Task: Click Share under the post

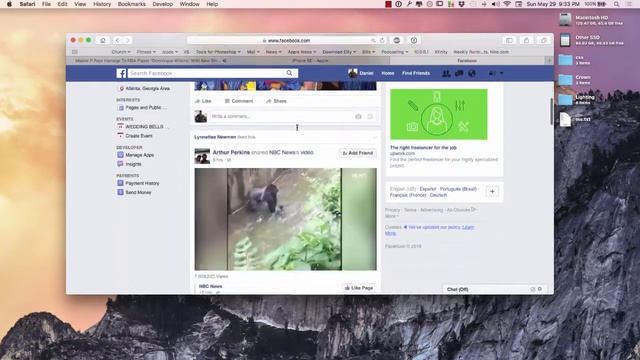Action: (x=276, y=101)
